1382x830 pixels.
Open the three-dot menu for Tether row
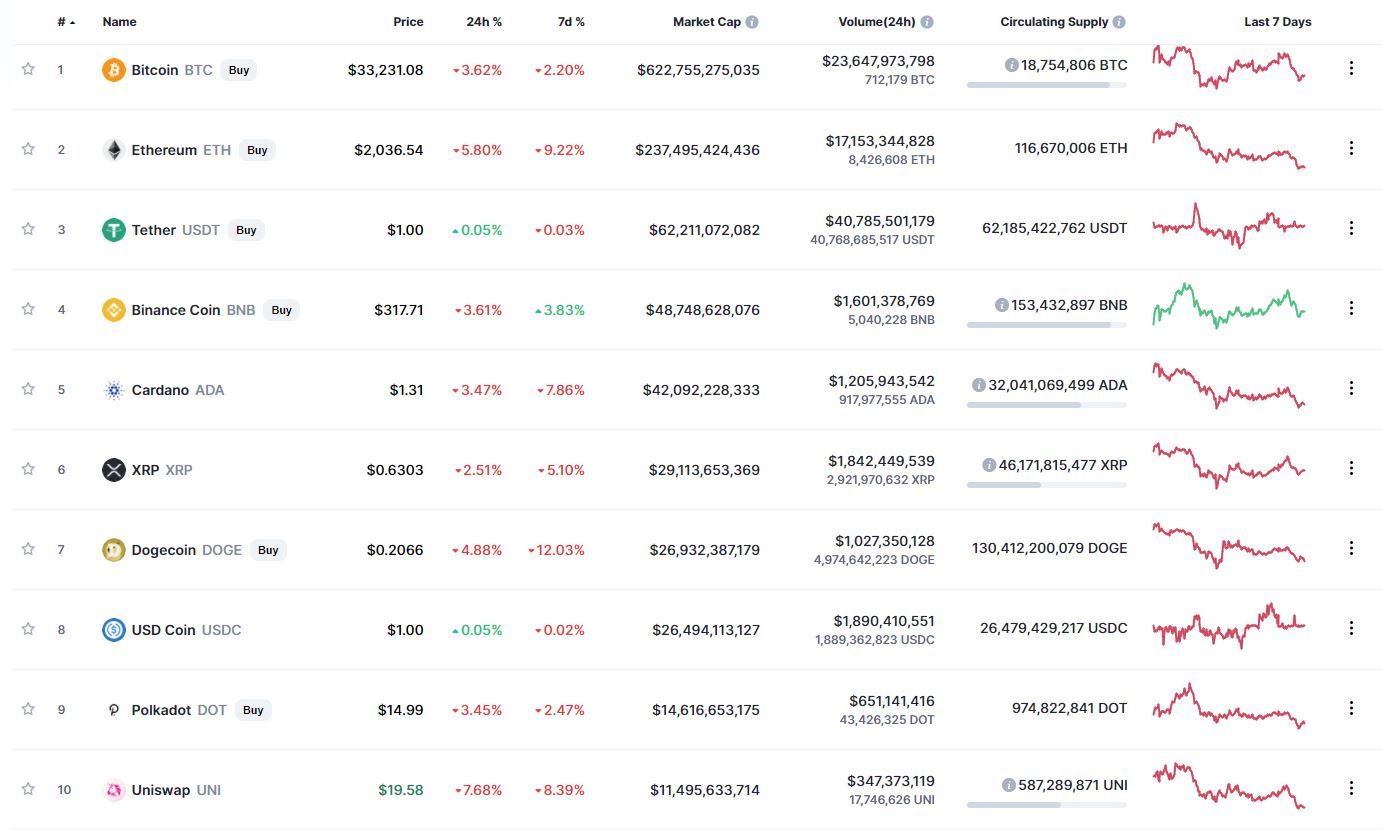1351,228
